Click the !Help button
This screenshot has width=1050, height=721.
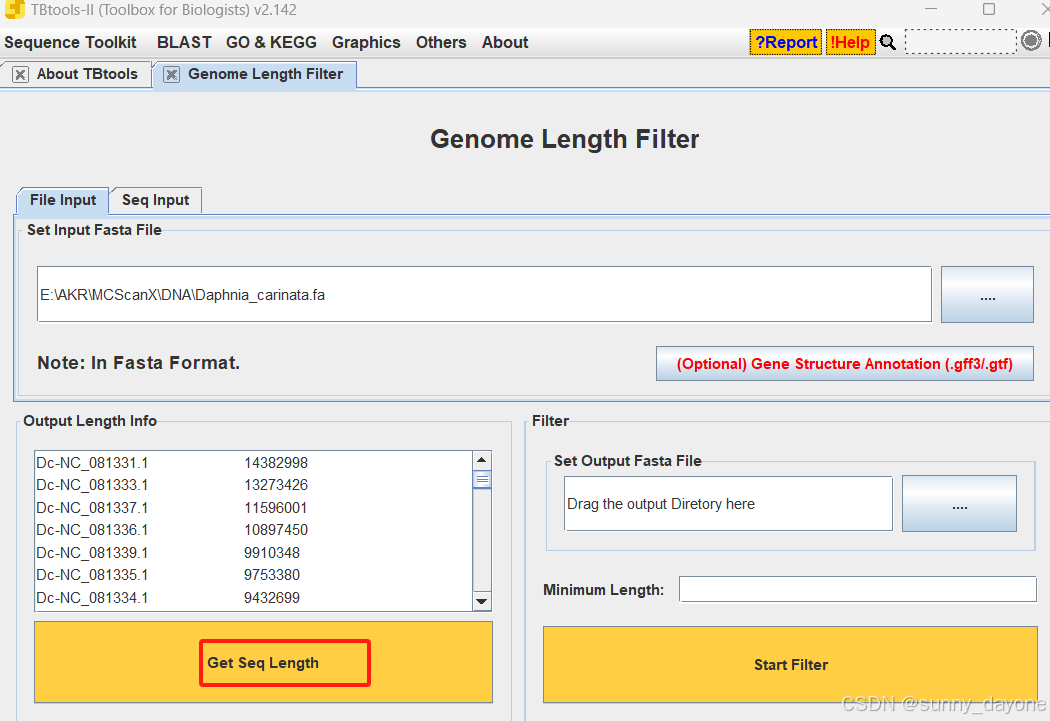click(x=850, y=42)
